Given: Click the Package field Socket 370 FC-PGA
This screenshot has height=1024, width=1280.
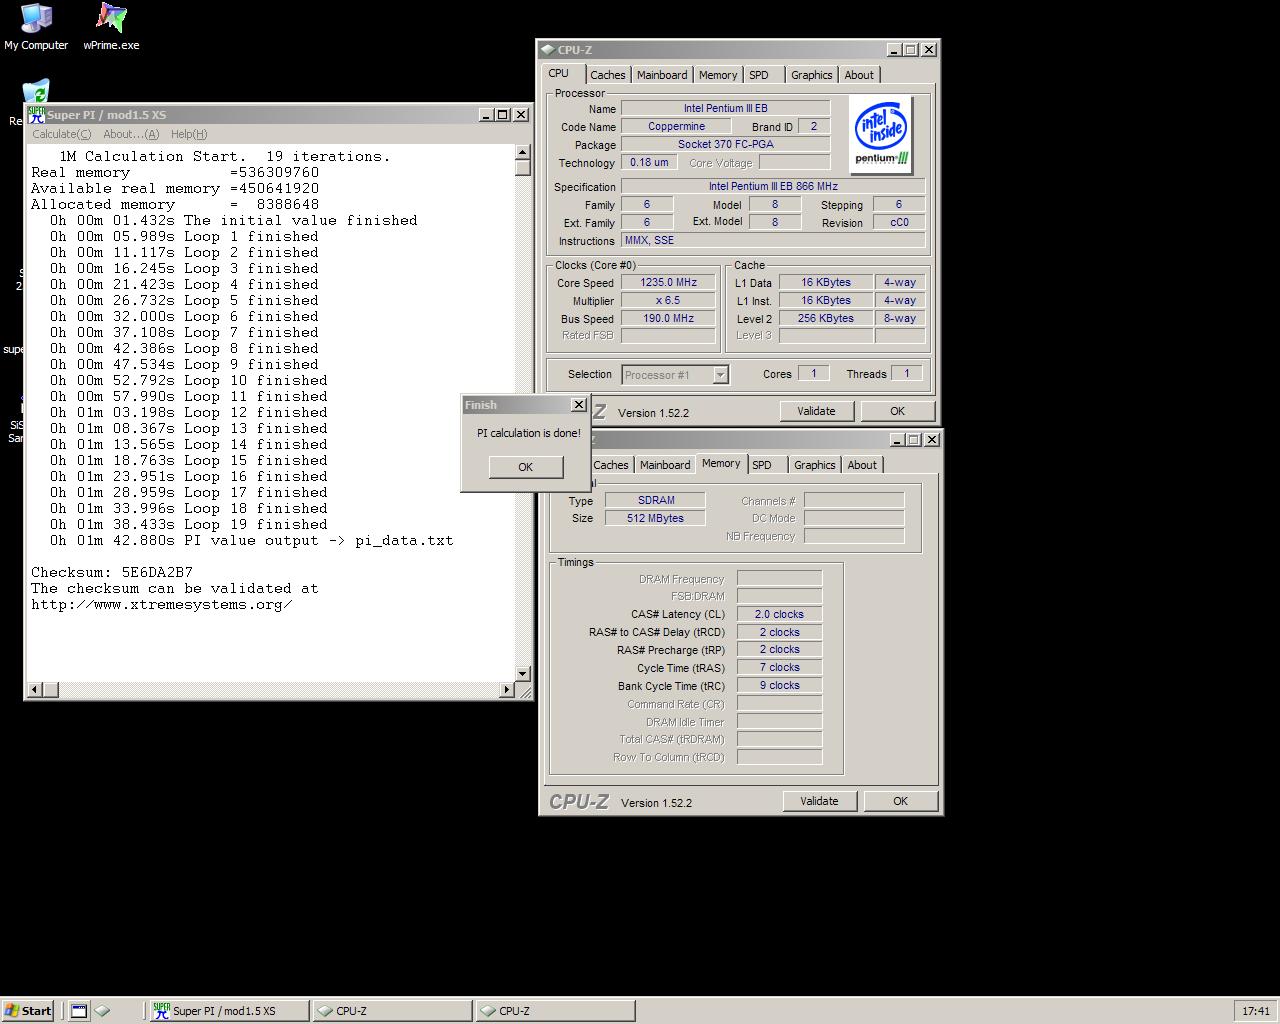Looking at the screenshot, I should click(x=726, y=144).
